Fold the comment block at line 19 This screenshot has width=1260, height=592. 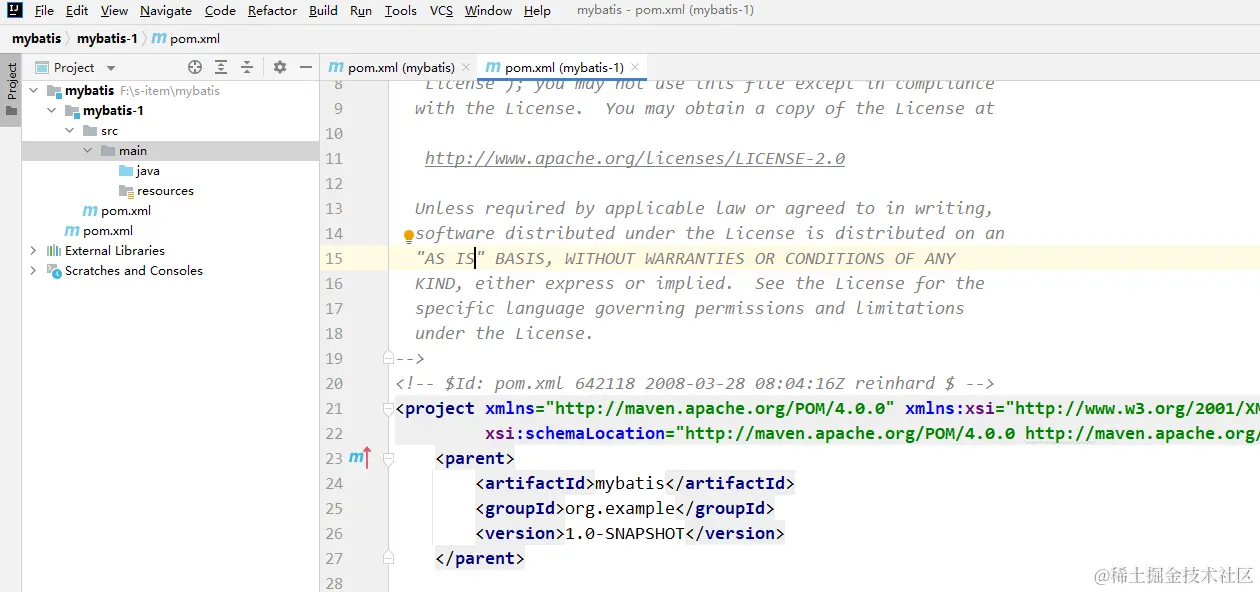coord(388,357)
